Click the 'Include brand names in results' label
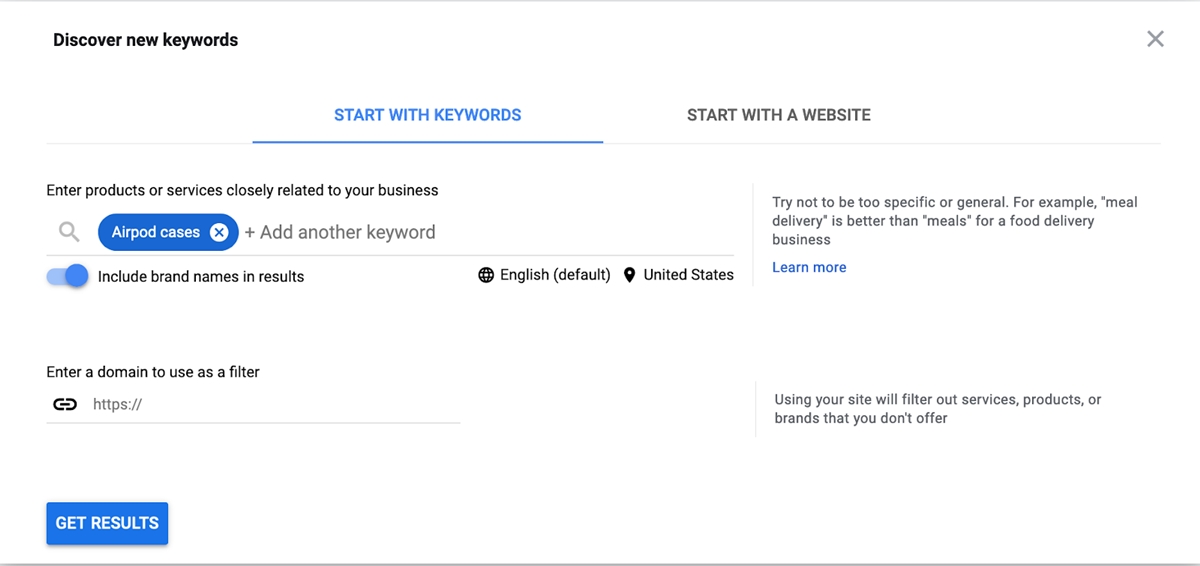Screen dimensions: 1200x566 (x=201, y=276)
